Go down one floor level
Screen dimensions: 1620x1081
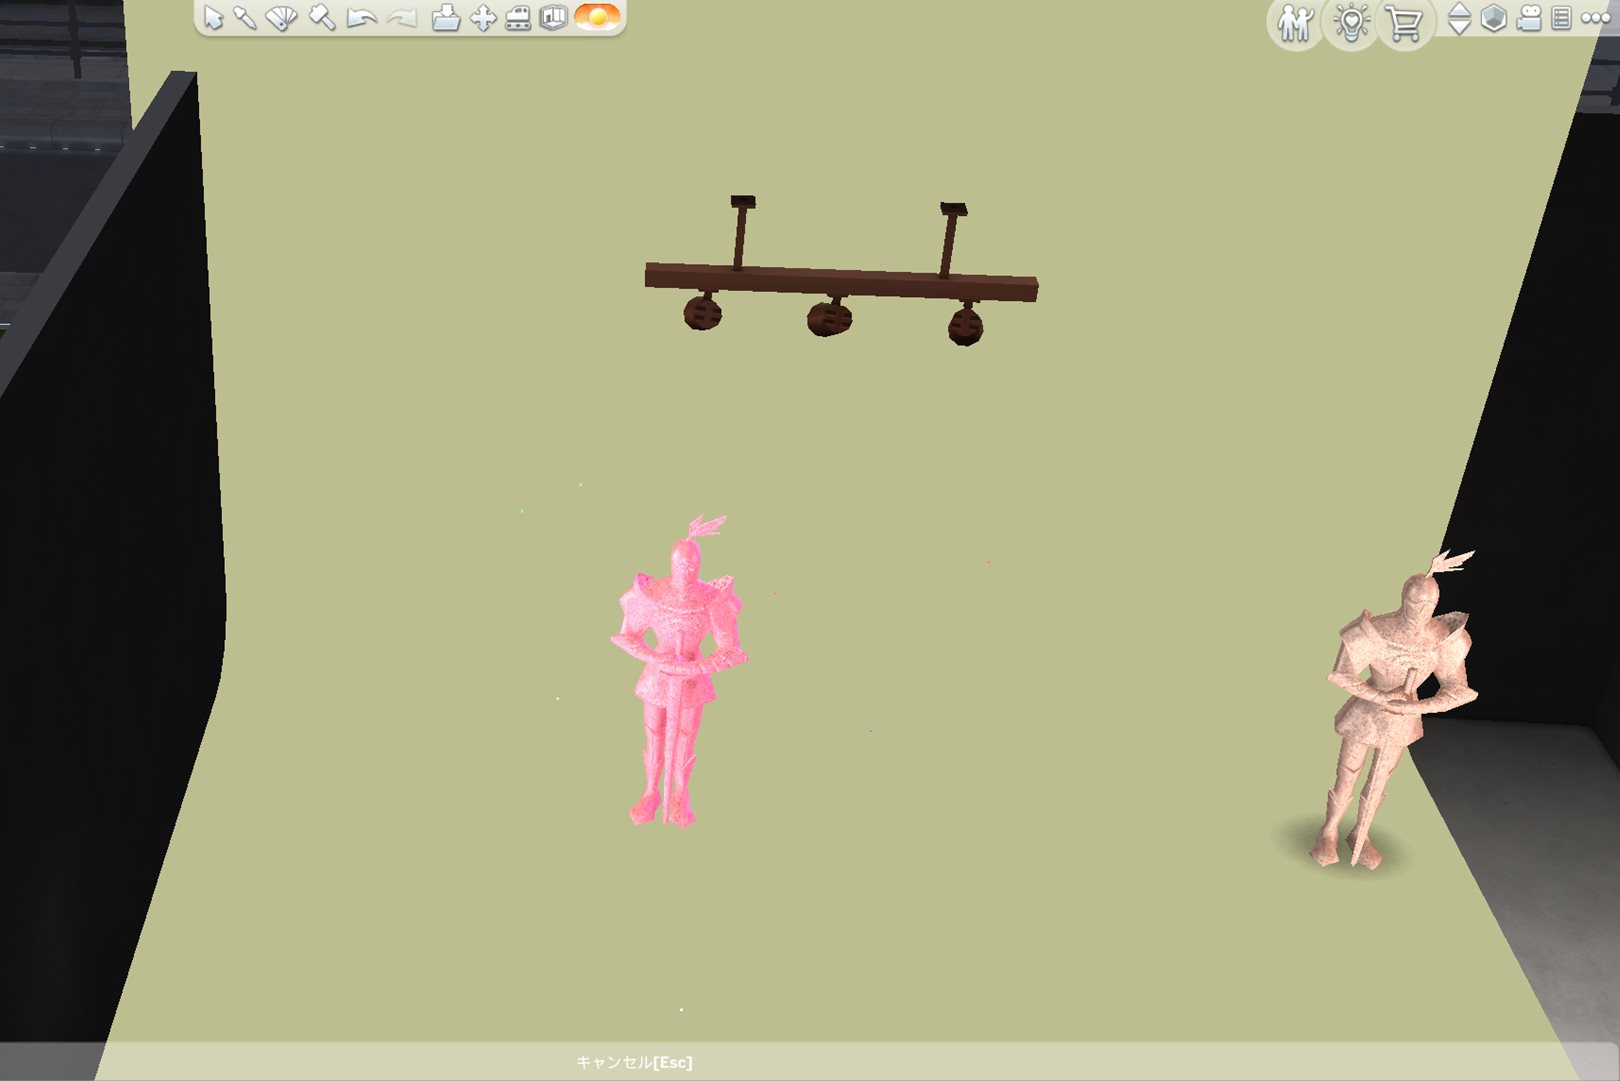coord(1460,27)
